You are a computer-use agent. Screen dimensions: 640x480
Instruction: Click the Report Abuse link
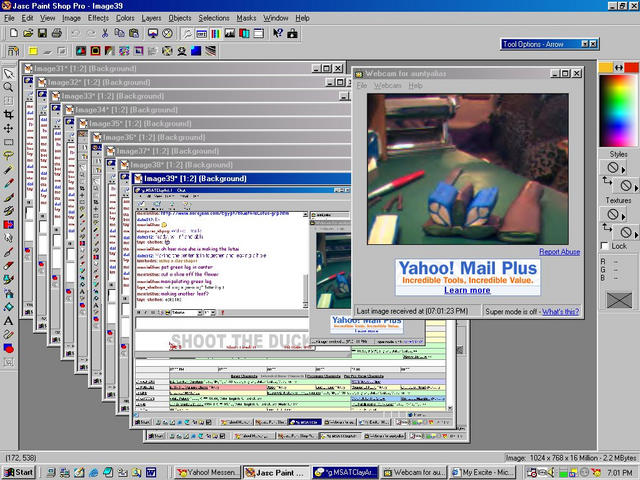tap(559, 252)
